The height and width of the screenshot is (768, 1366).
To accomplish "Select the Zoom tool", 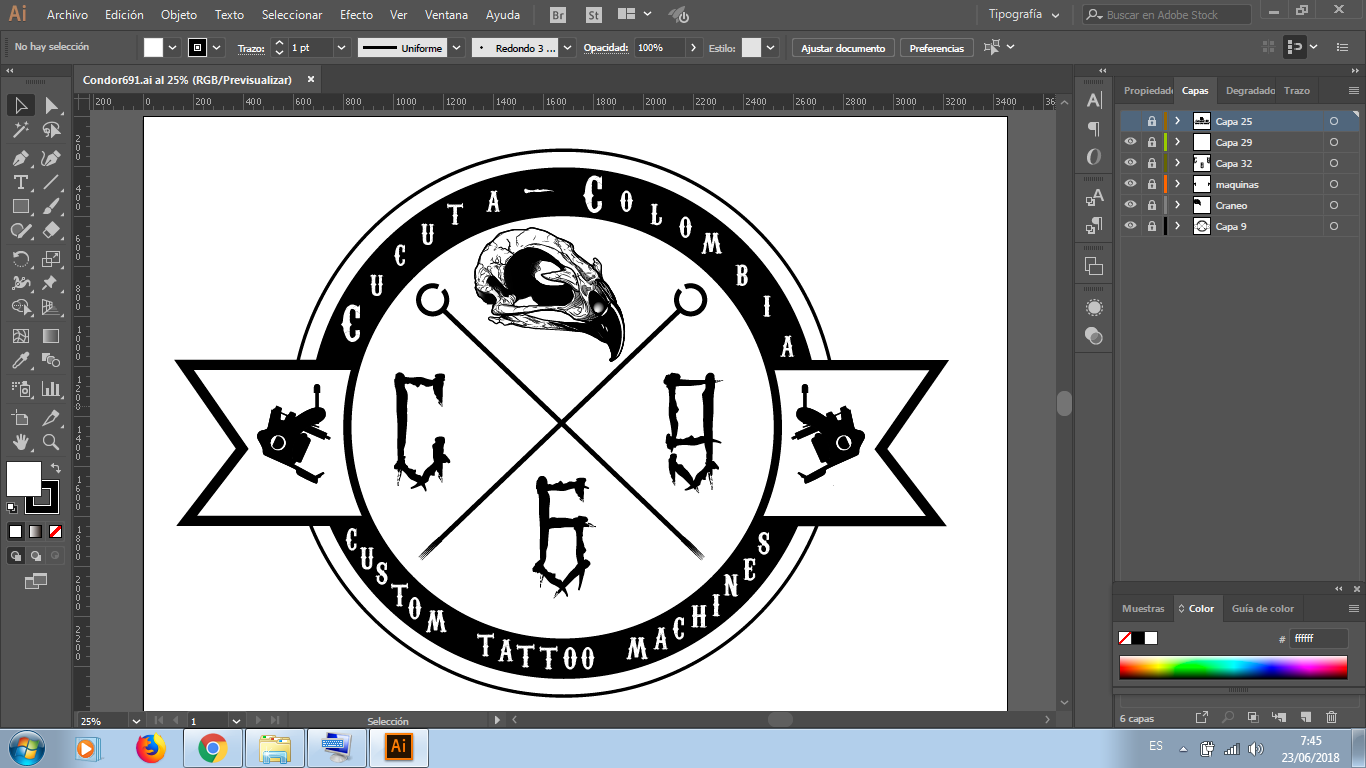I will click(51, 442).
